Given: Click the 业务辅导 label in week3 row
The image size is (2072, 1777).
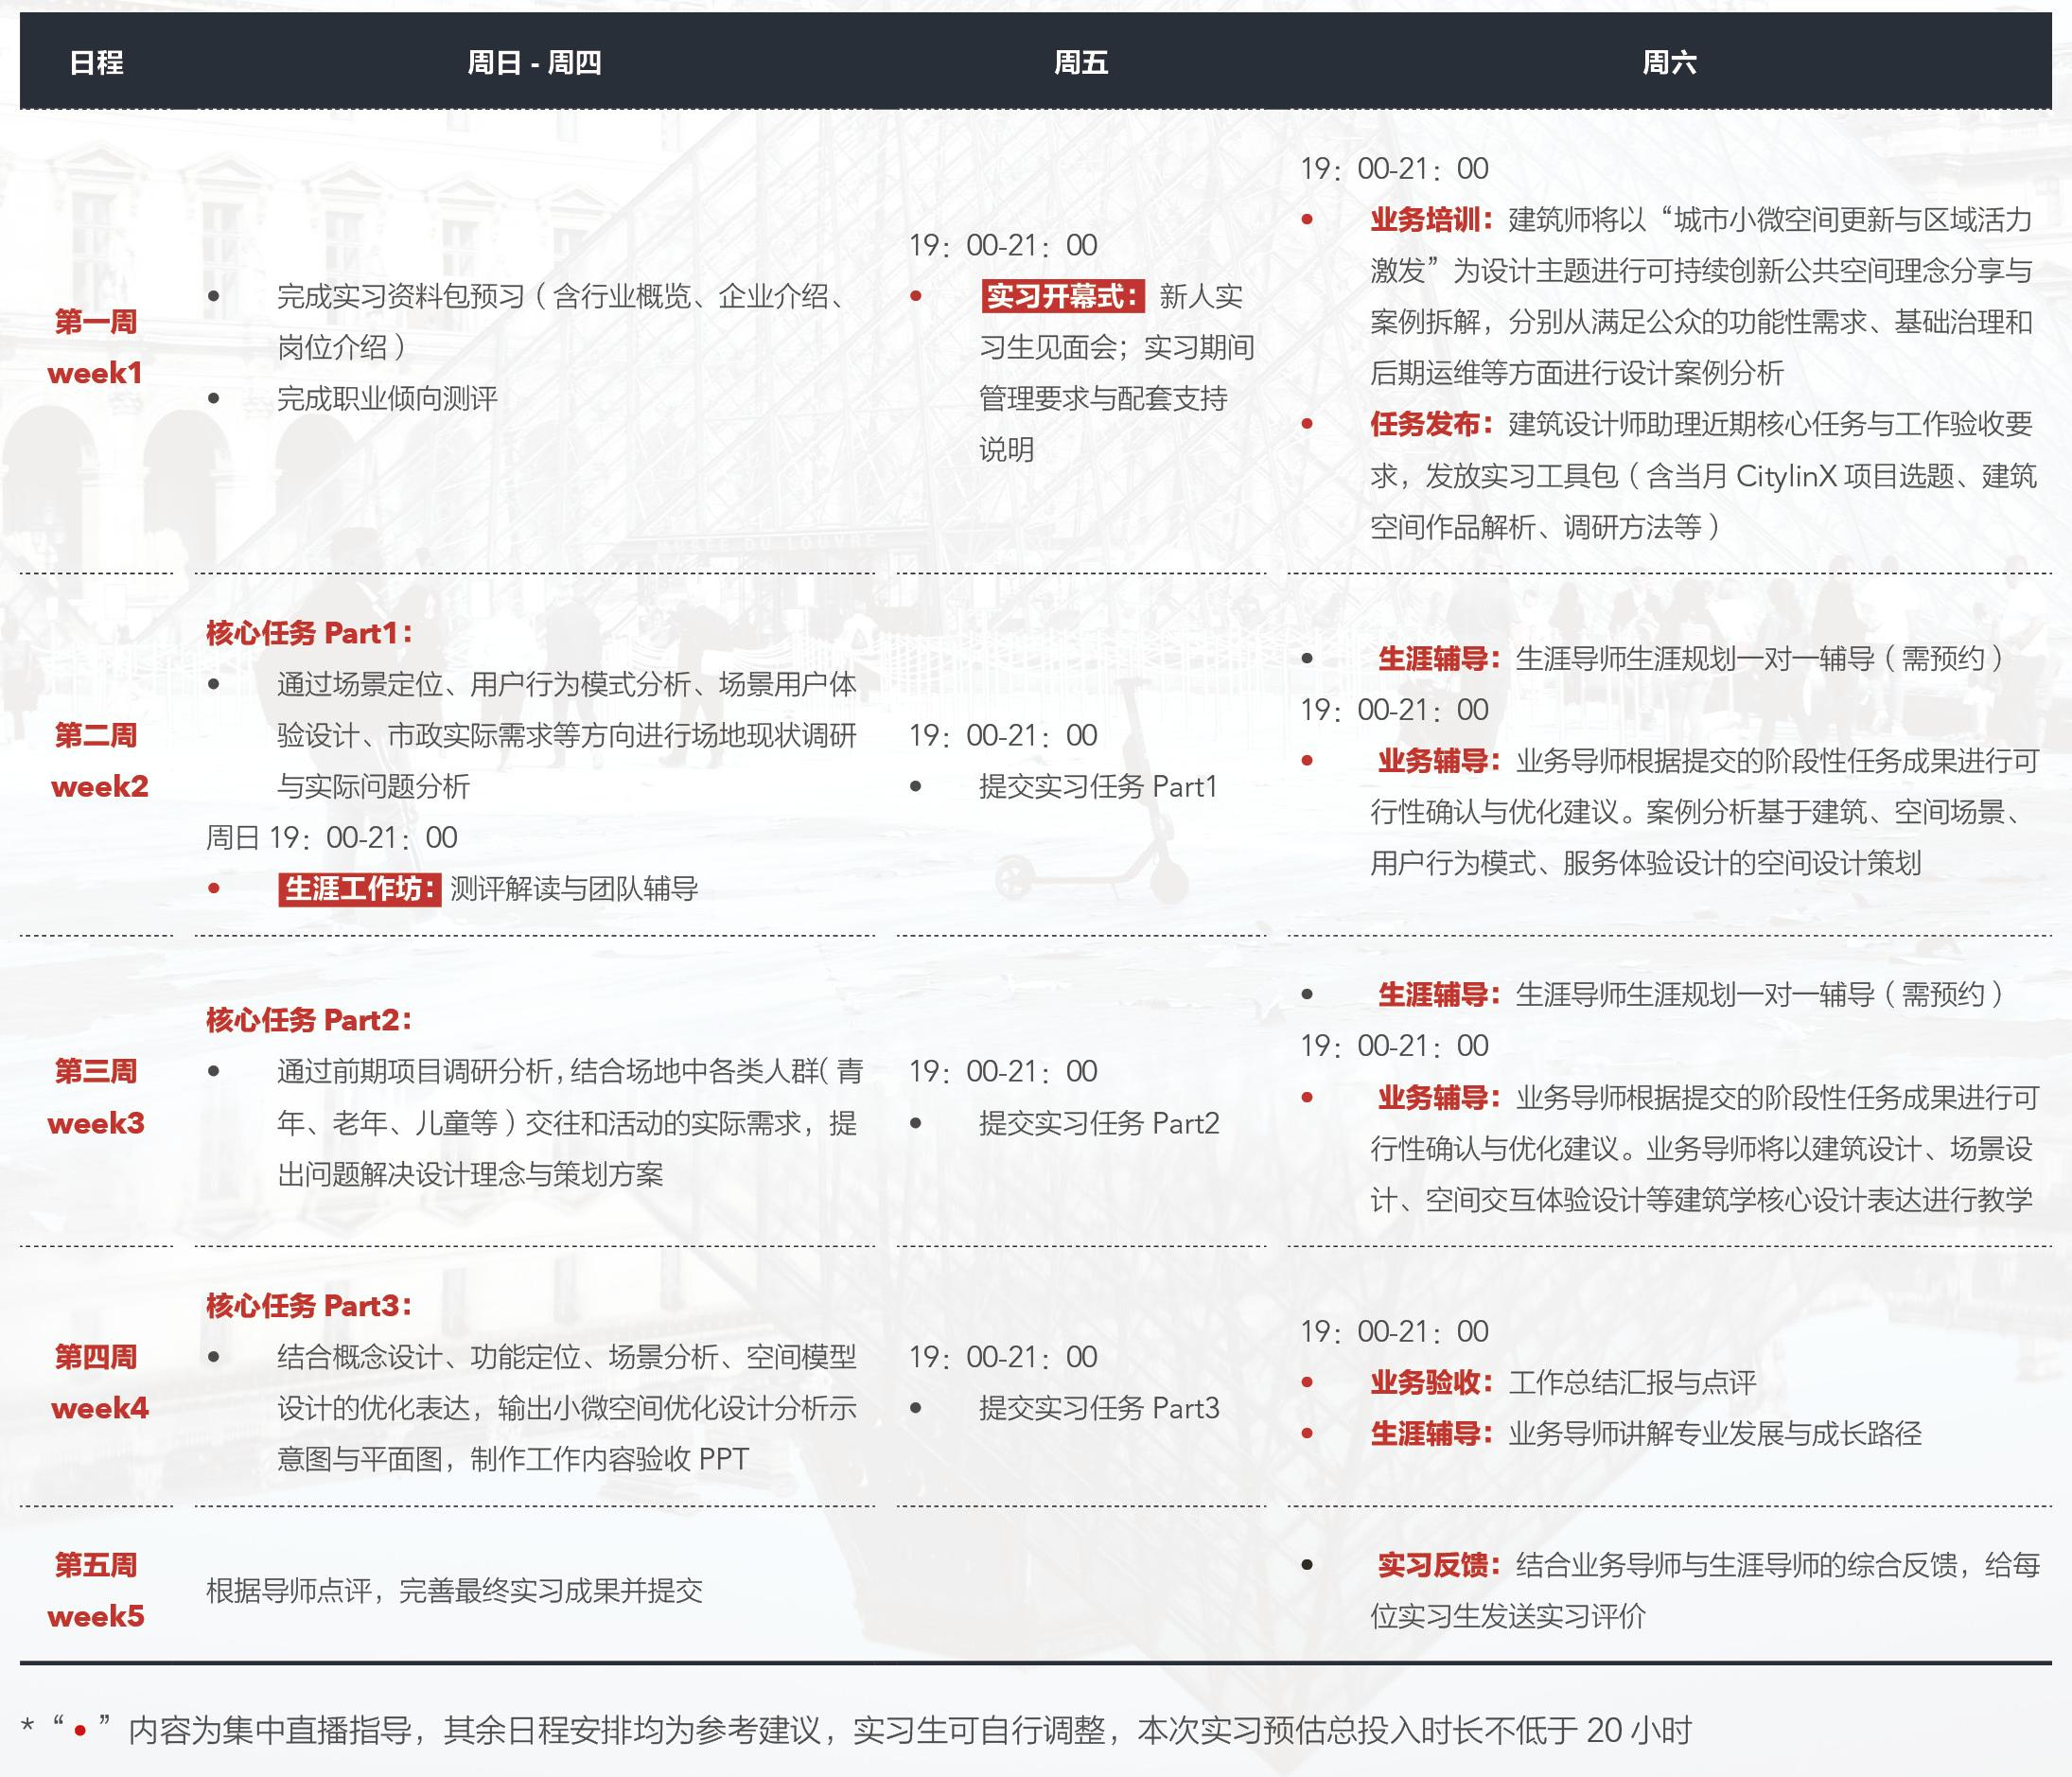Looking at the screenshot, I should tap(1440, 1098).
